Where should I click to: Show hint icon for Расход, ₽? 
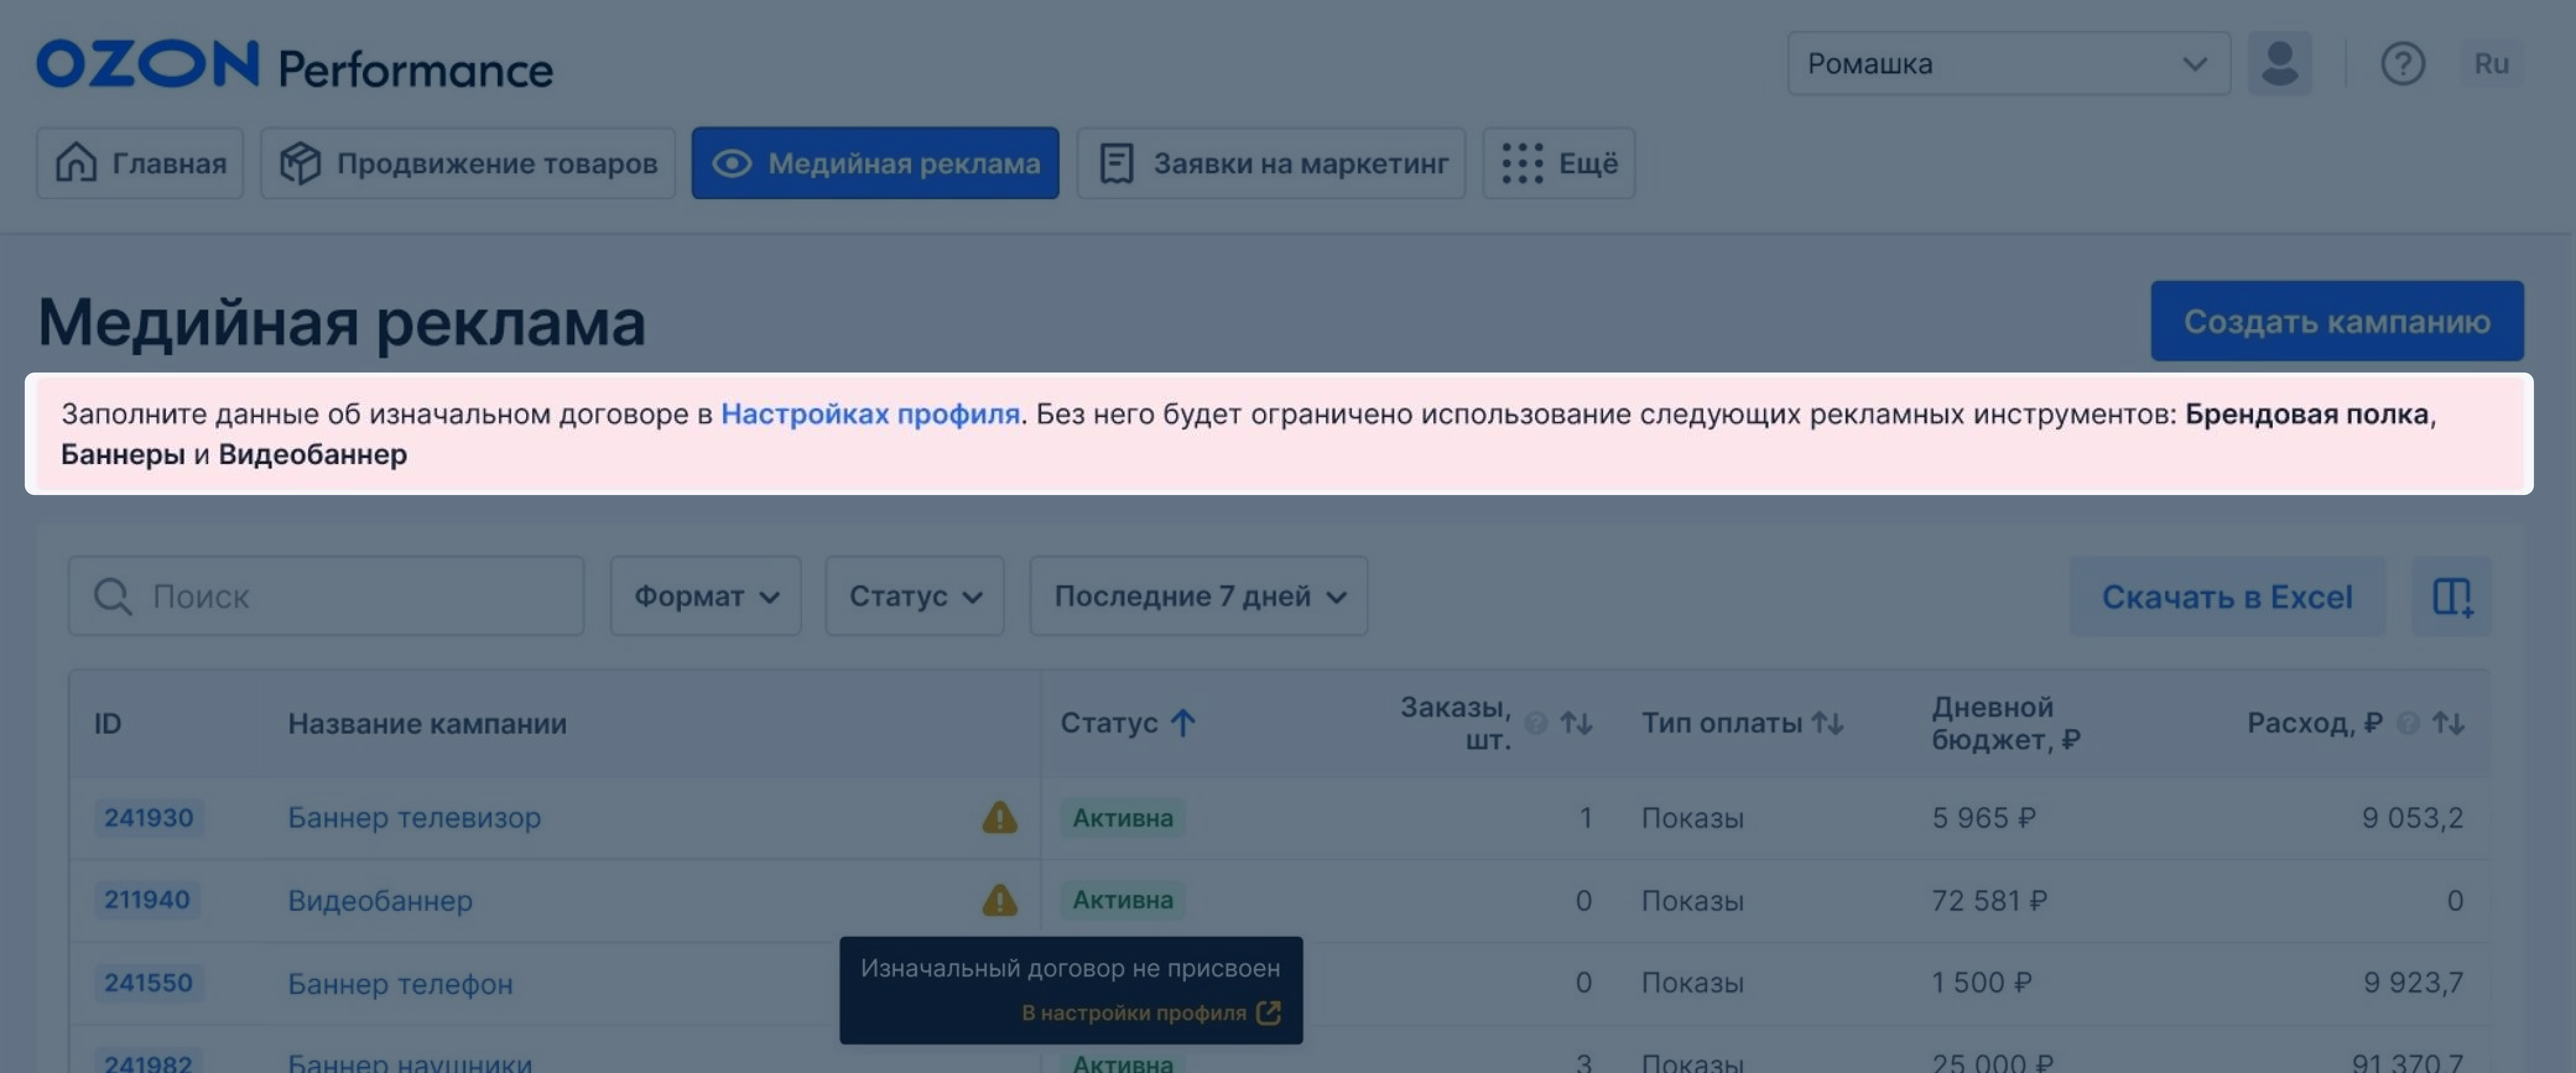pos(2408,723)
